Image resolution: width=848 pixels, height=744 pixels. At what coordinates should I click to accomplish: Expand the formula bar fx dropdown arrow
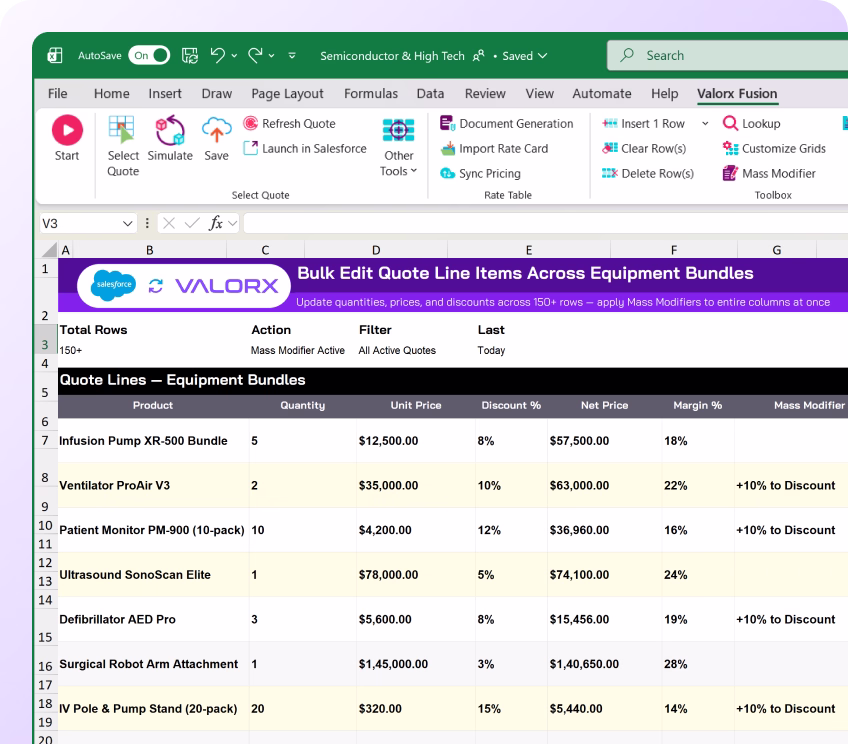coord(233,223)
